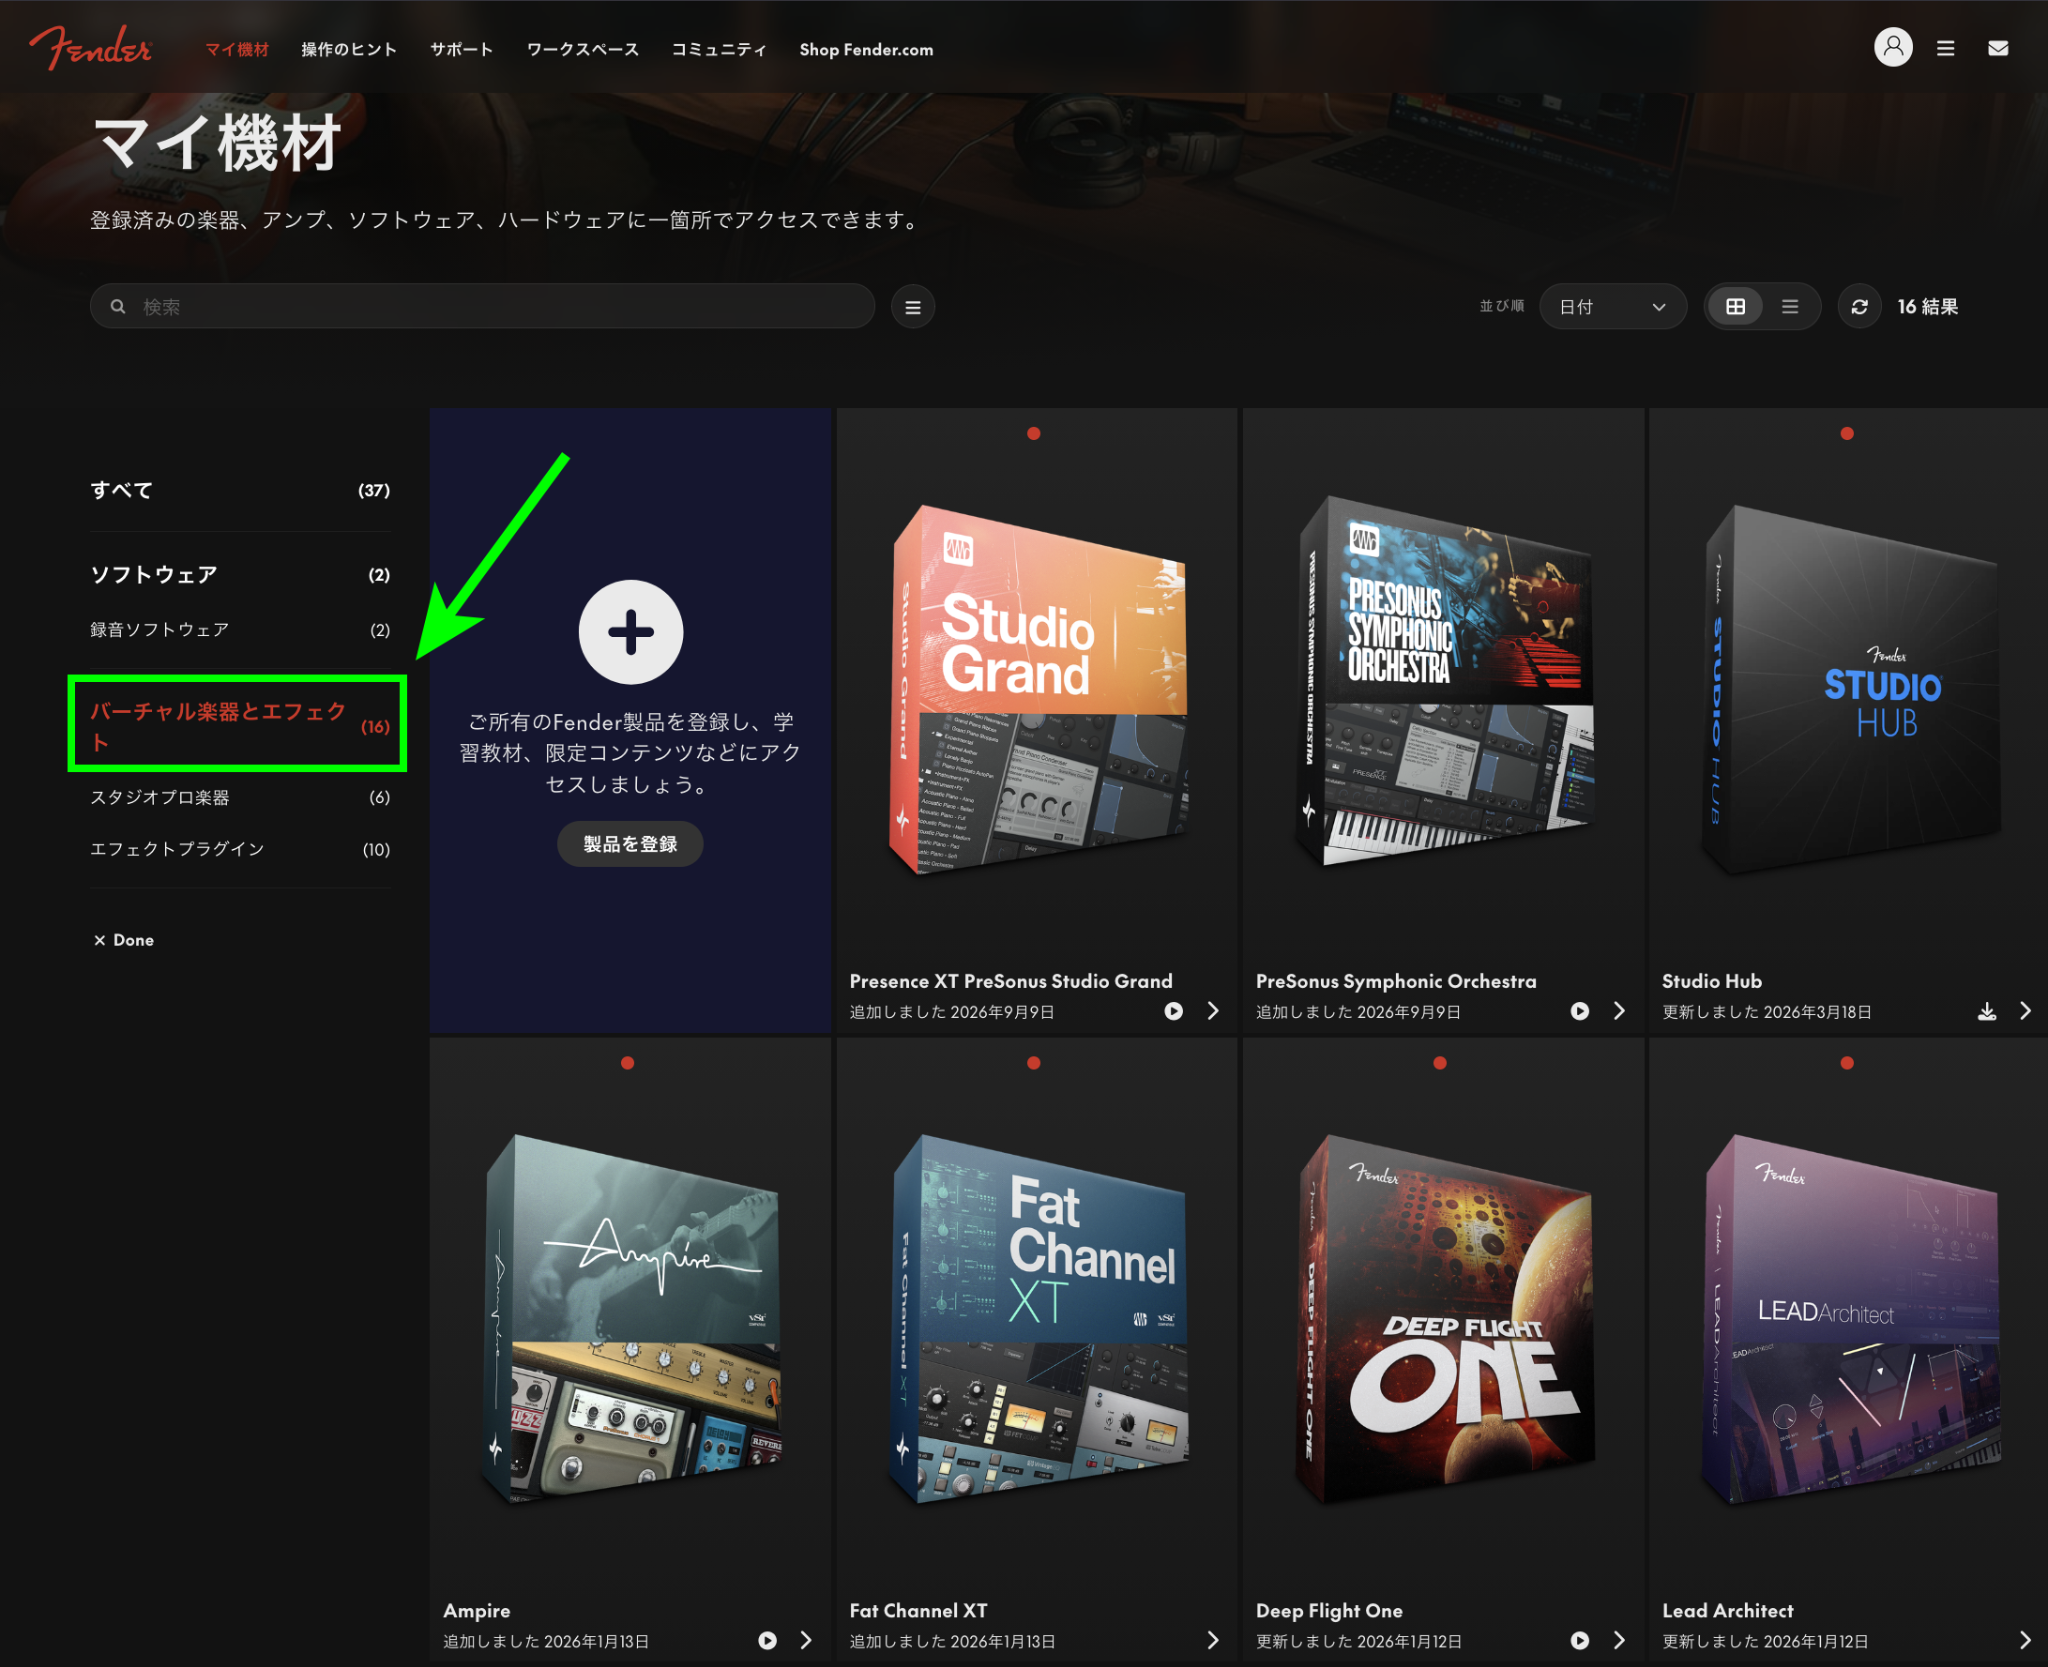Viewport: 2048px width, 1667px height.
Task: Open the hamburger menu in header
Action: (x=1945, y=48)
